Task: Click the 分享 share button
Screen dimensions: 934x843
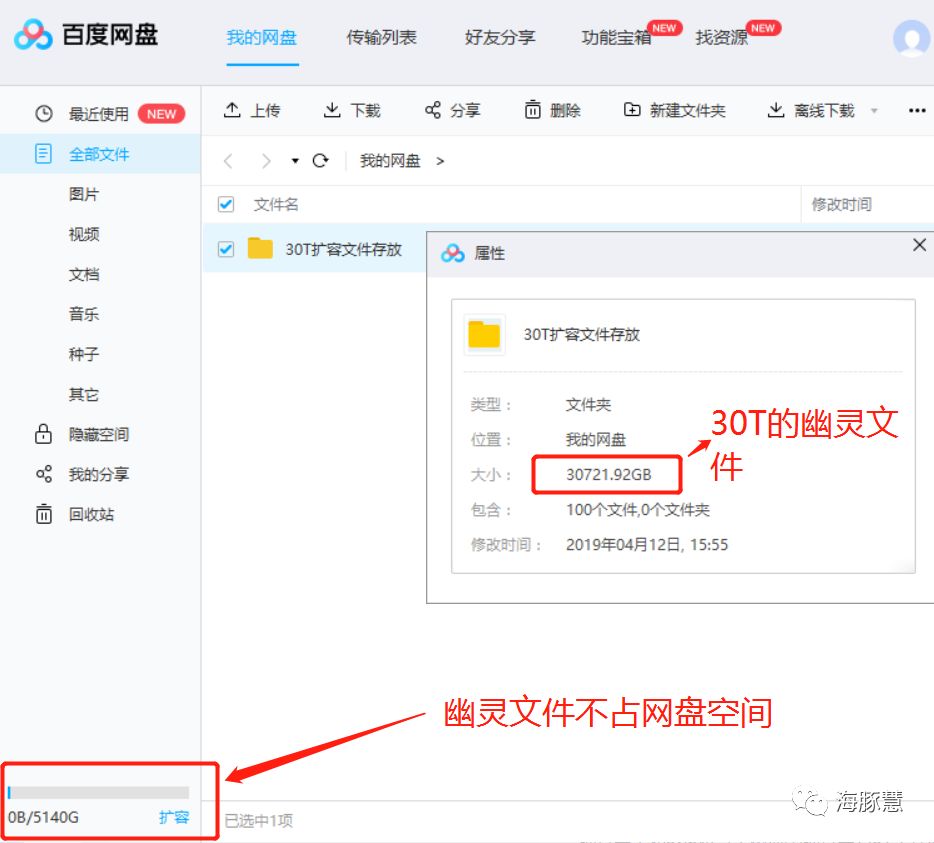Action: click(453, 110)
